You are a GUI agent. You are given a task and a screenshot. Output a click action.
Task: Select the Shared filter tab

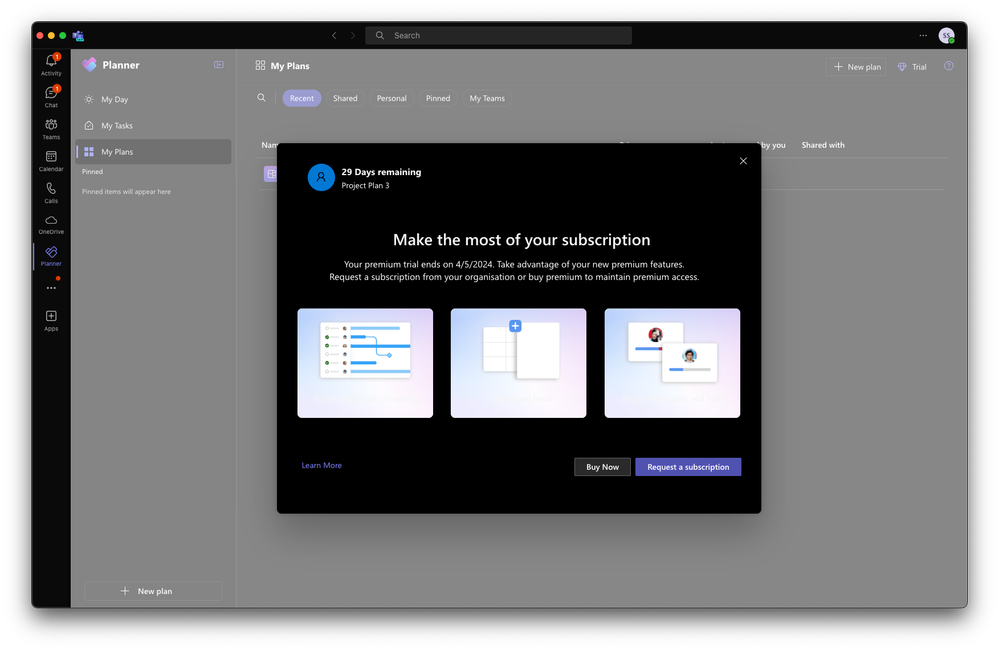click(x=345, y=98)
